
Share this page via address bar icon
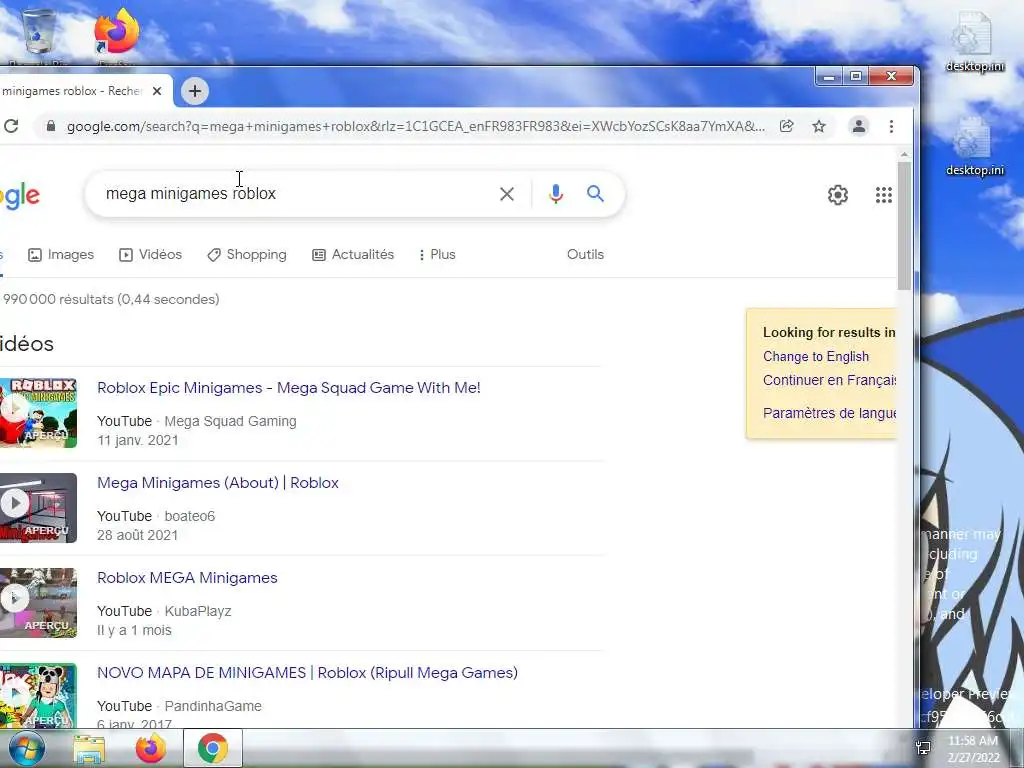[787, 126]
